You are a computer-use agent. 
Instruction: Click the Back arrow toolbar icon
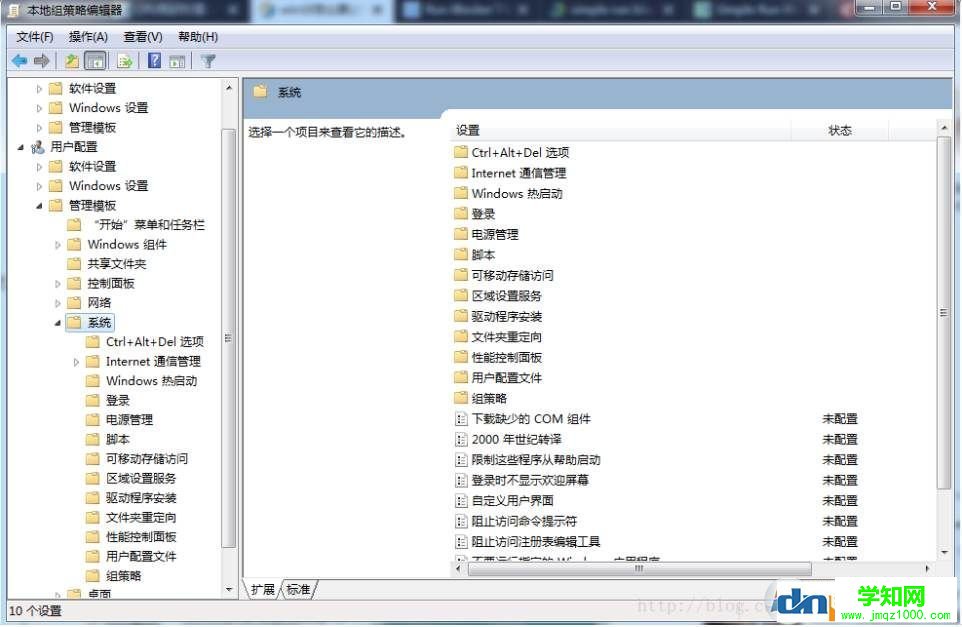click(x=19, y=61)
